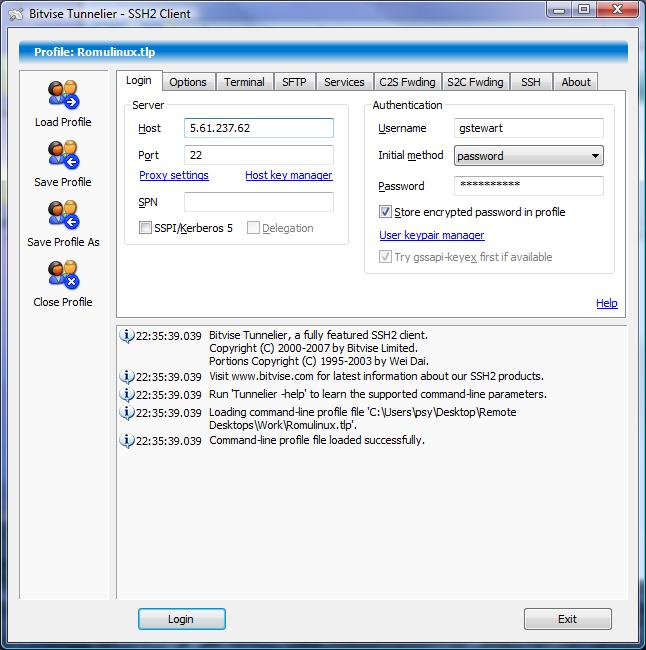Viewport: 646px width, 650px height.
Task: Open the About tab
Action: [x=576, y=82]
